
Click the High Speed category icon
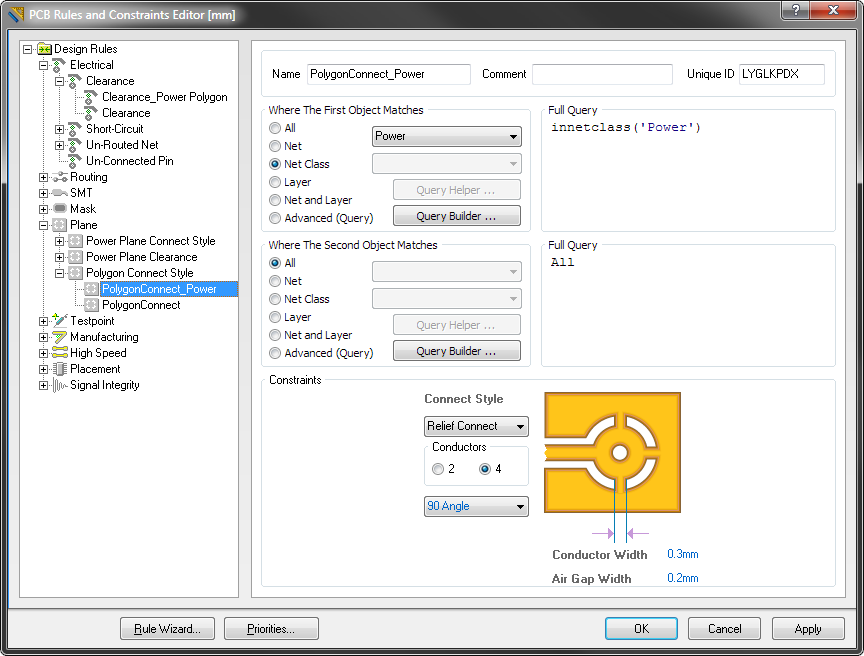click(x=60, y=353)
